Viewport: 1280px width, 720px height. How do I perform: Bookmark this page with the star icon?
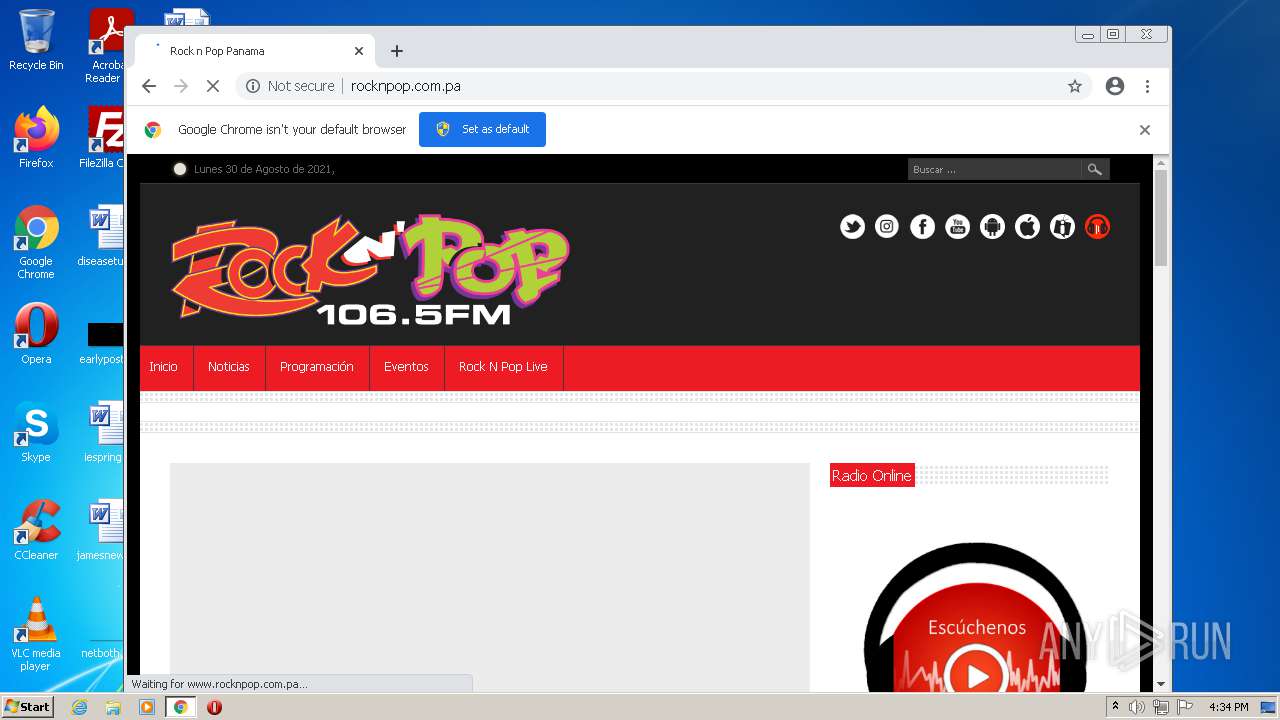coord(1075,86)
